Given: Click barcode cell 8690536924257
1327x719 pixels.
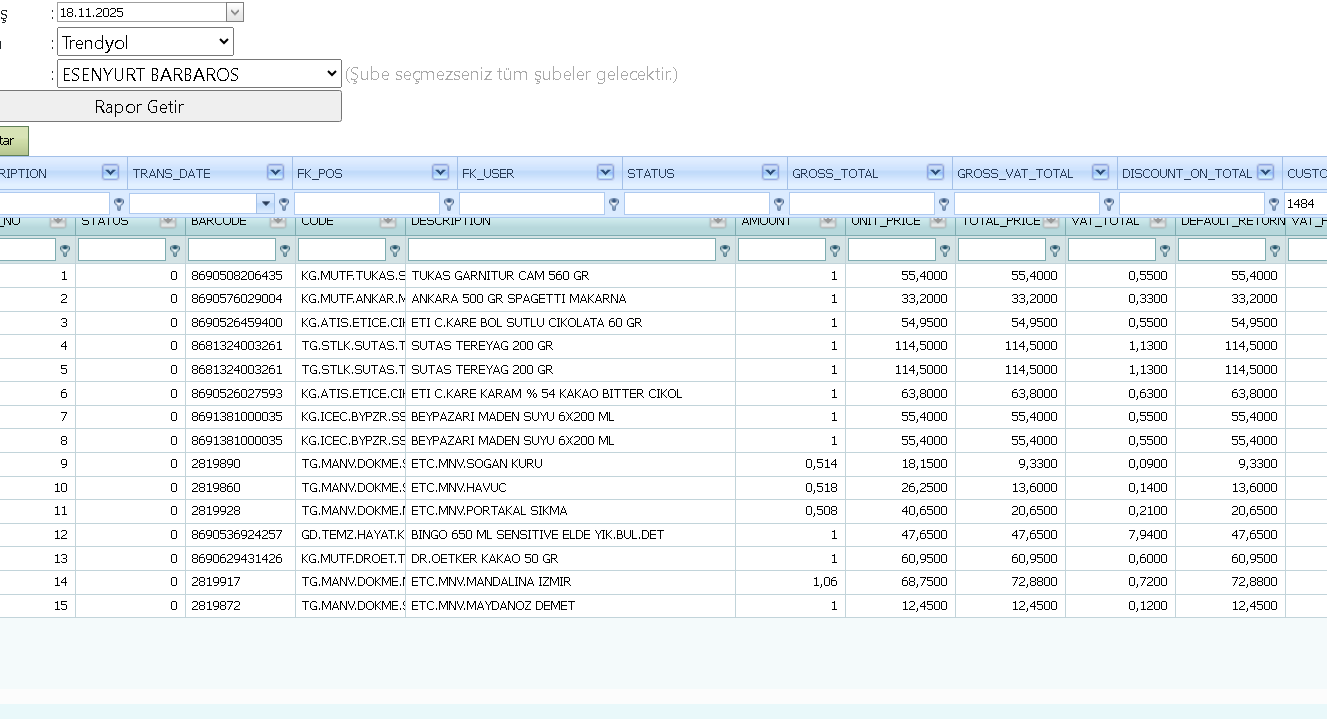Looking at the screenshot, I should point(240,535).
